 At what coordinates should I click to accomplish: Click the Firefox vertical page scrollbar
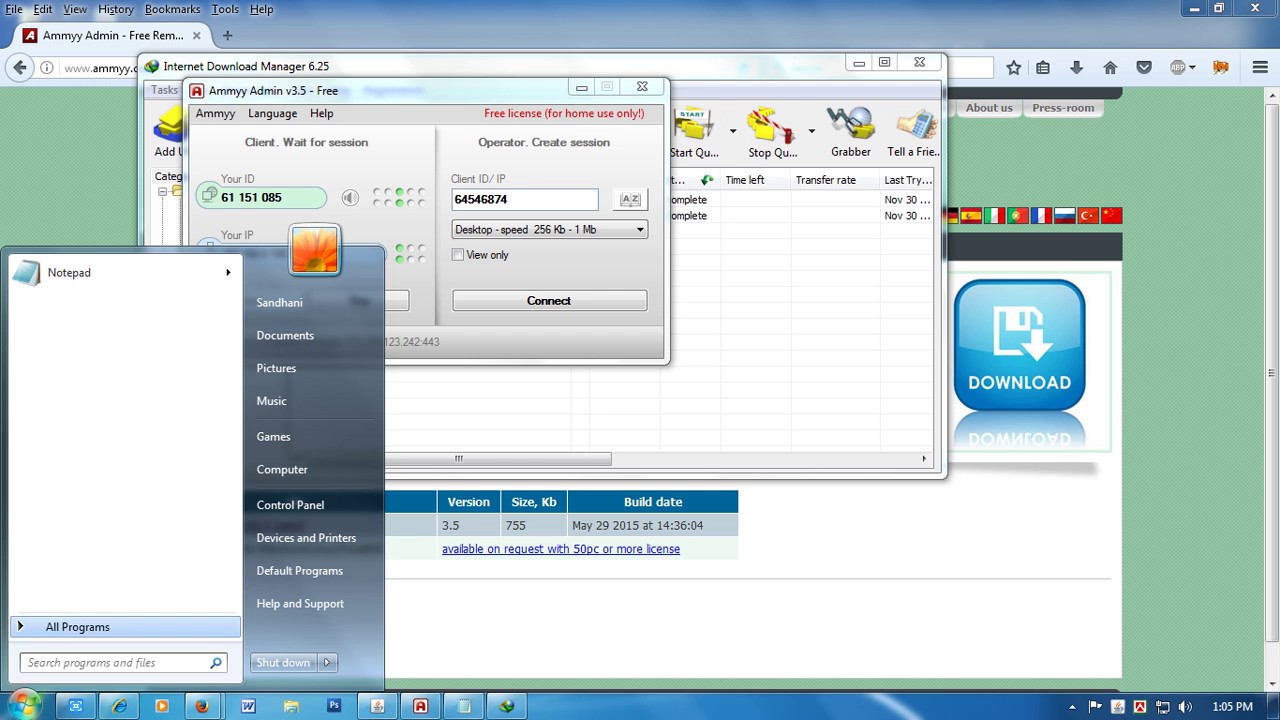click(1271, 373)
